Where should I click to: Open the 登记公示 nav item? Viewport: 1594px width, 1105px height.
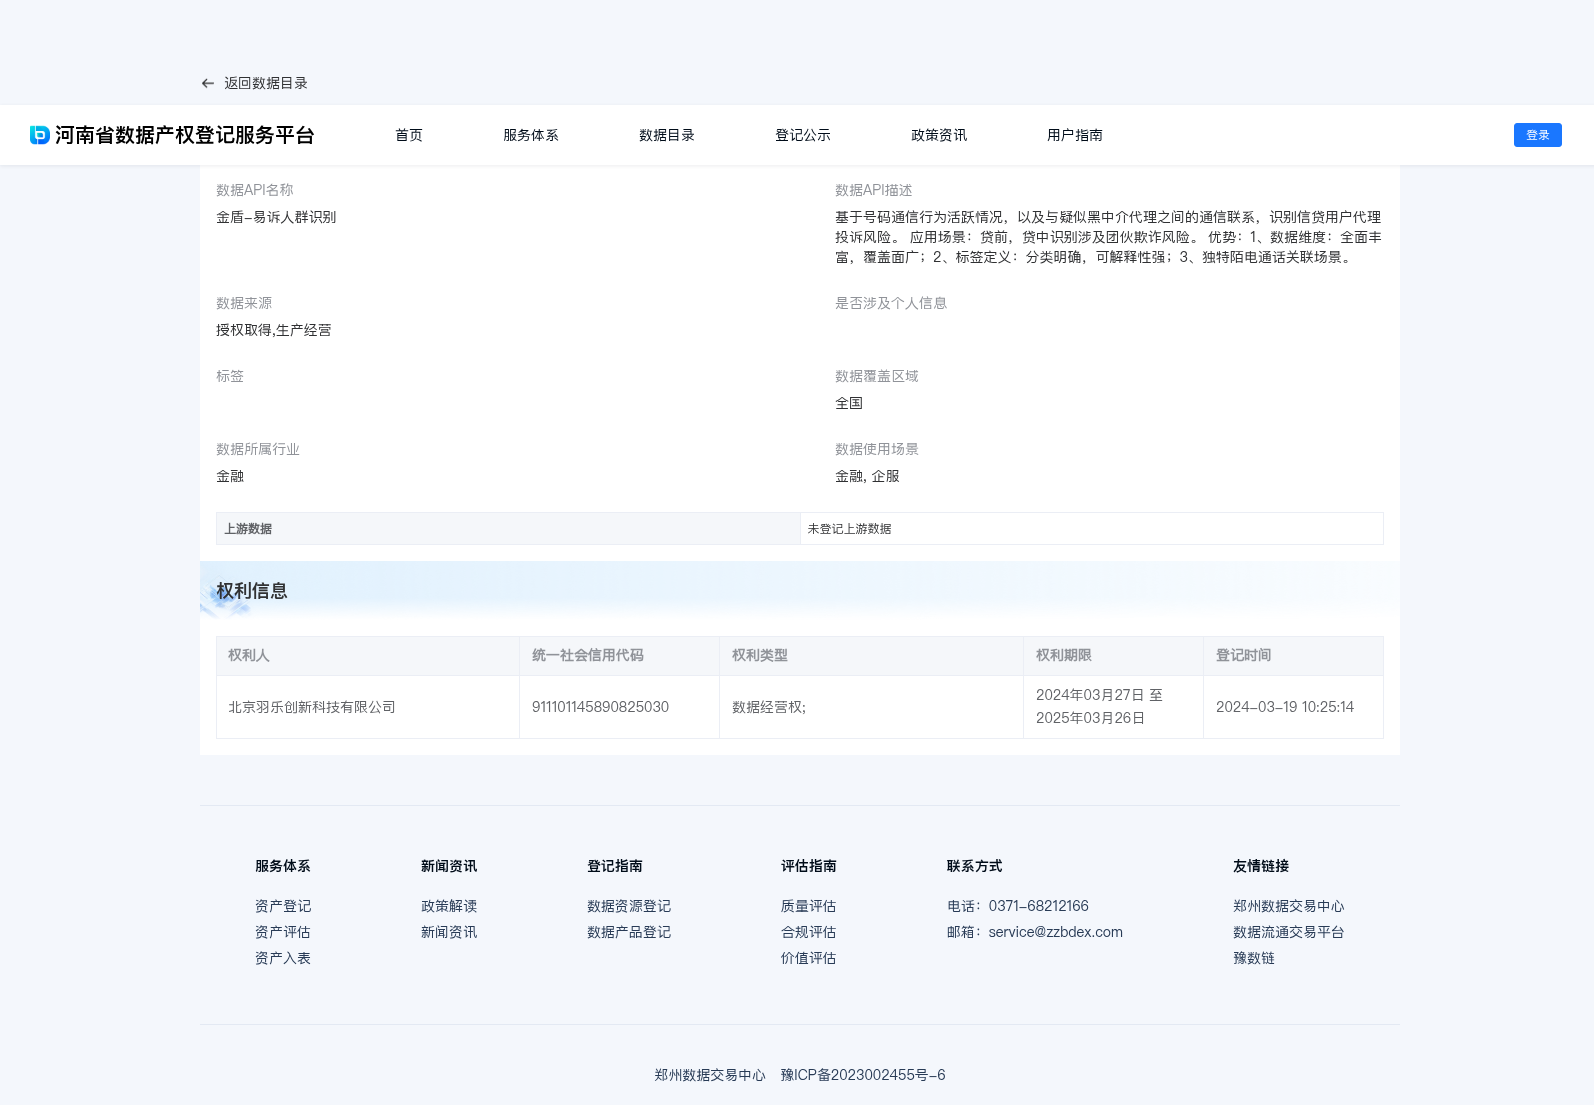803,135
